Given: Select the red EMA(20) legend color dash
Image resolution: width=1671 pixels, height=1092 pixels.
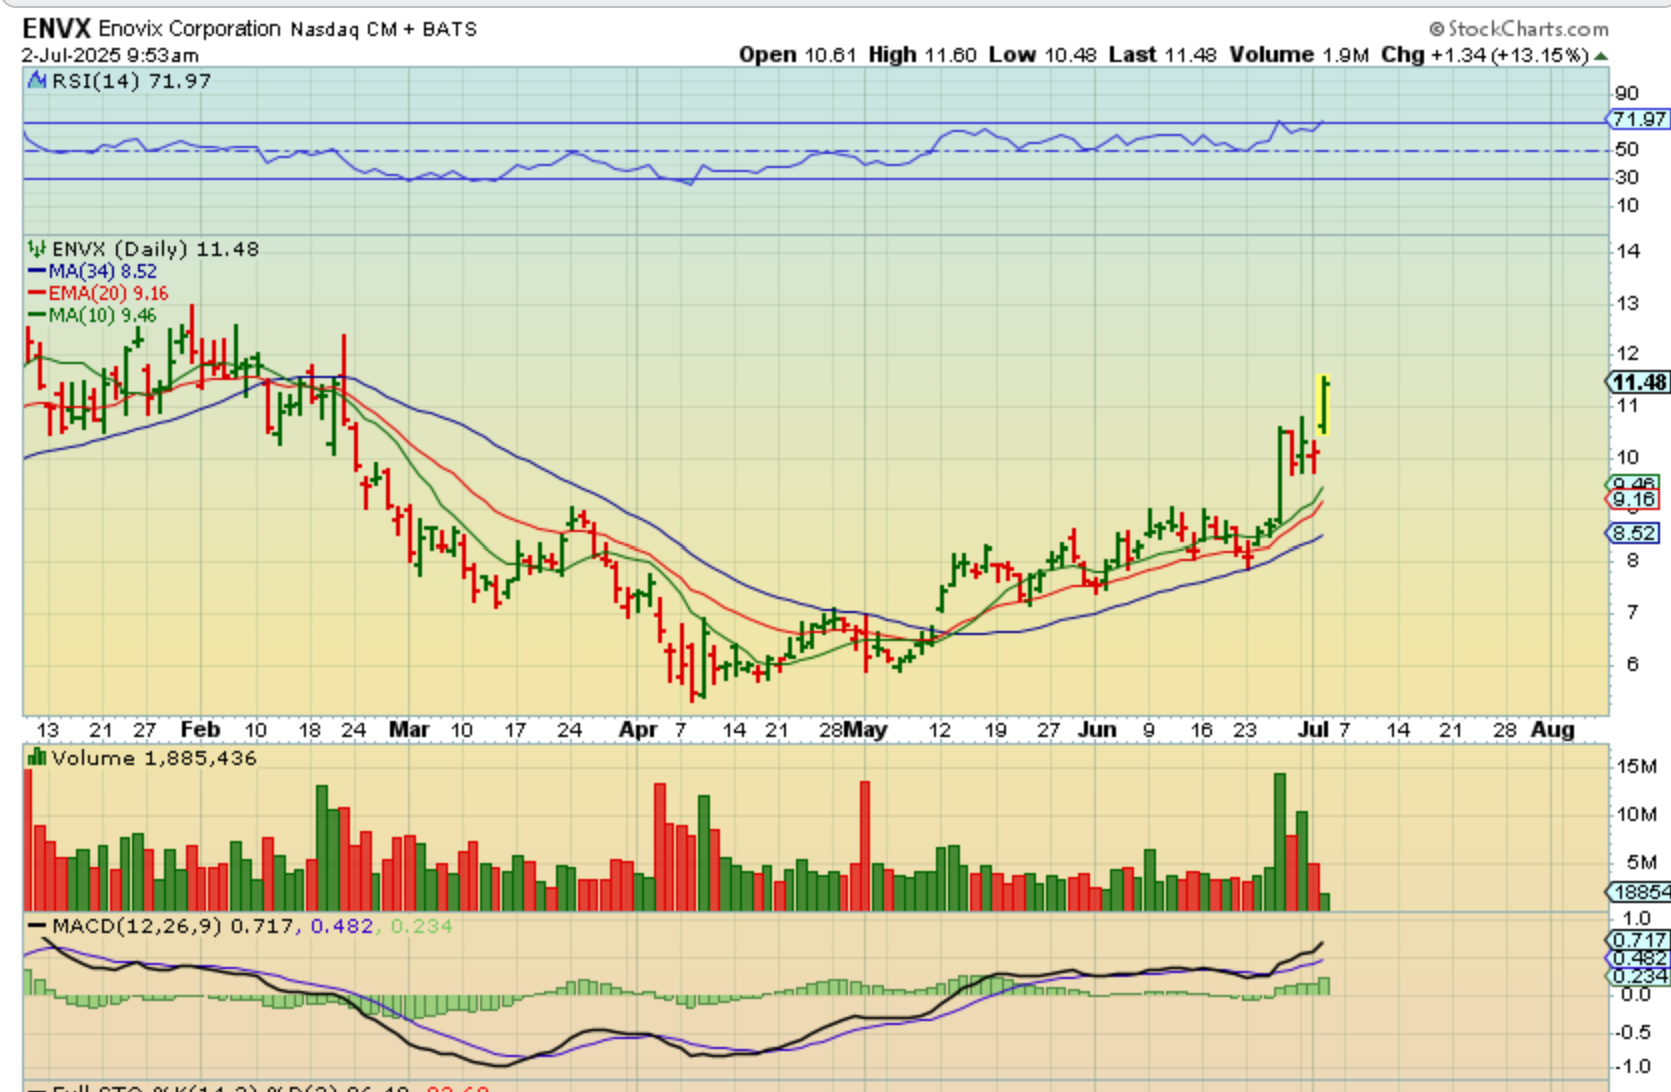Looking at the screenshot, I should click(x=37, y=293).
